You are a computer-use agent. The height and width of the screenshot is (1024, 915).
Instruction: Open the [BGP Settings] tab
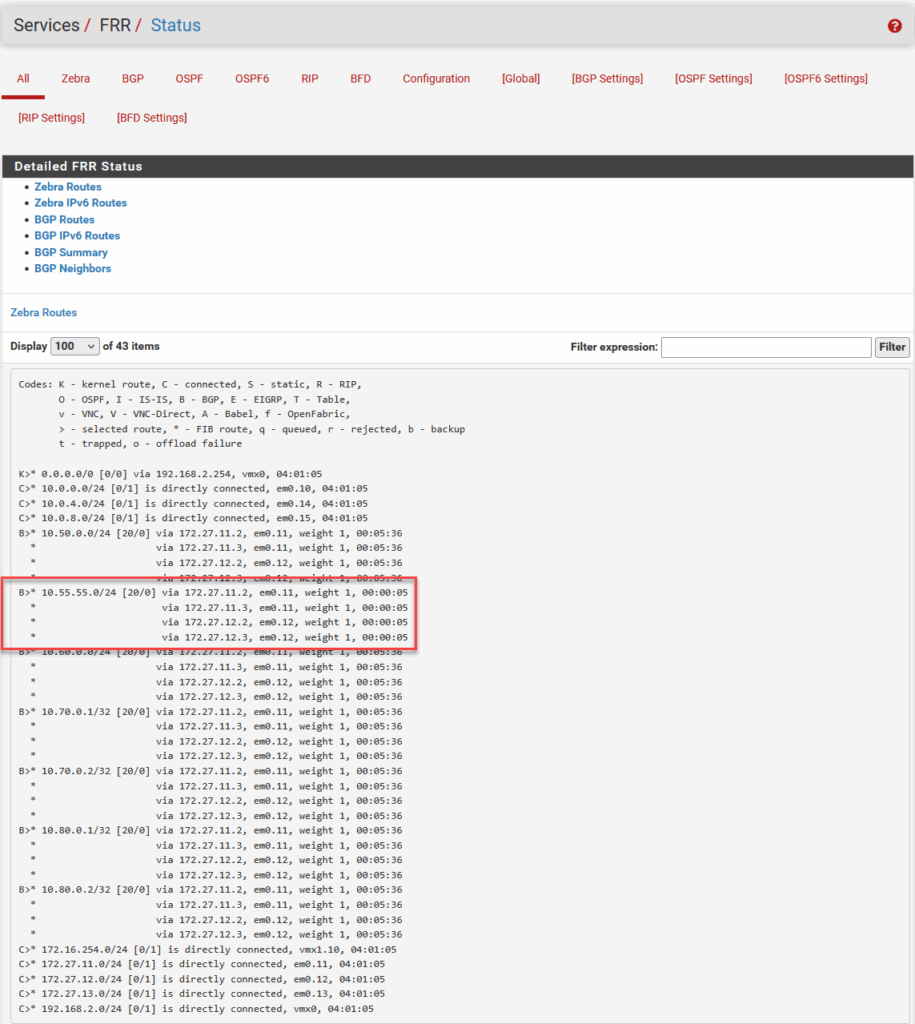click(x=607, y=79)
